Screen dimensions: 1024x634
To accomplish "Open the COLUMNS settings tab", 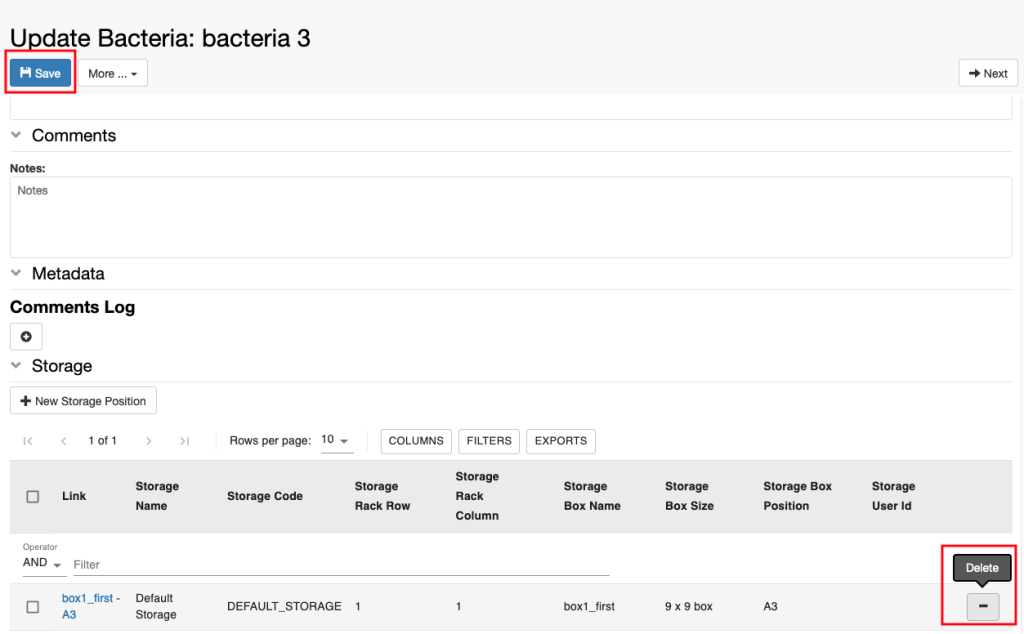I will point(416,441).
